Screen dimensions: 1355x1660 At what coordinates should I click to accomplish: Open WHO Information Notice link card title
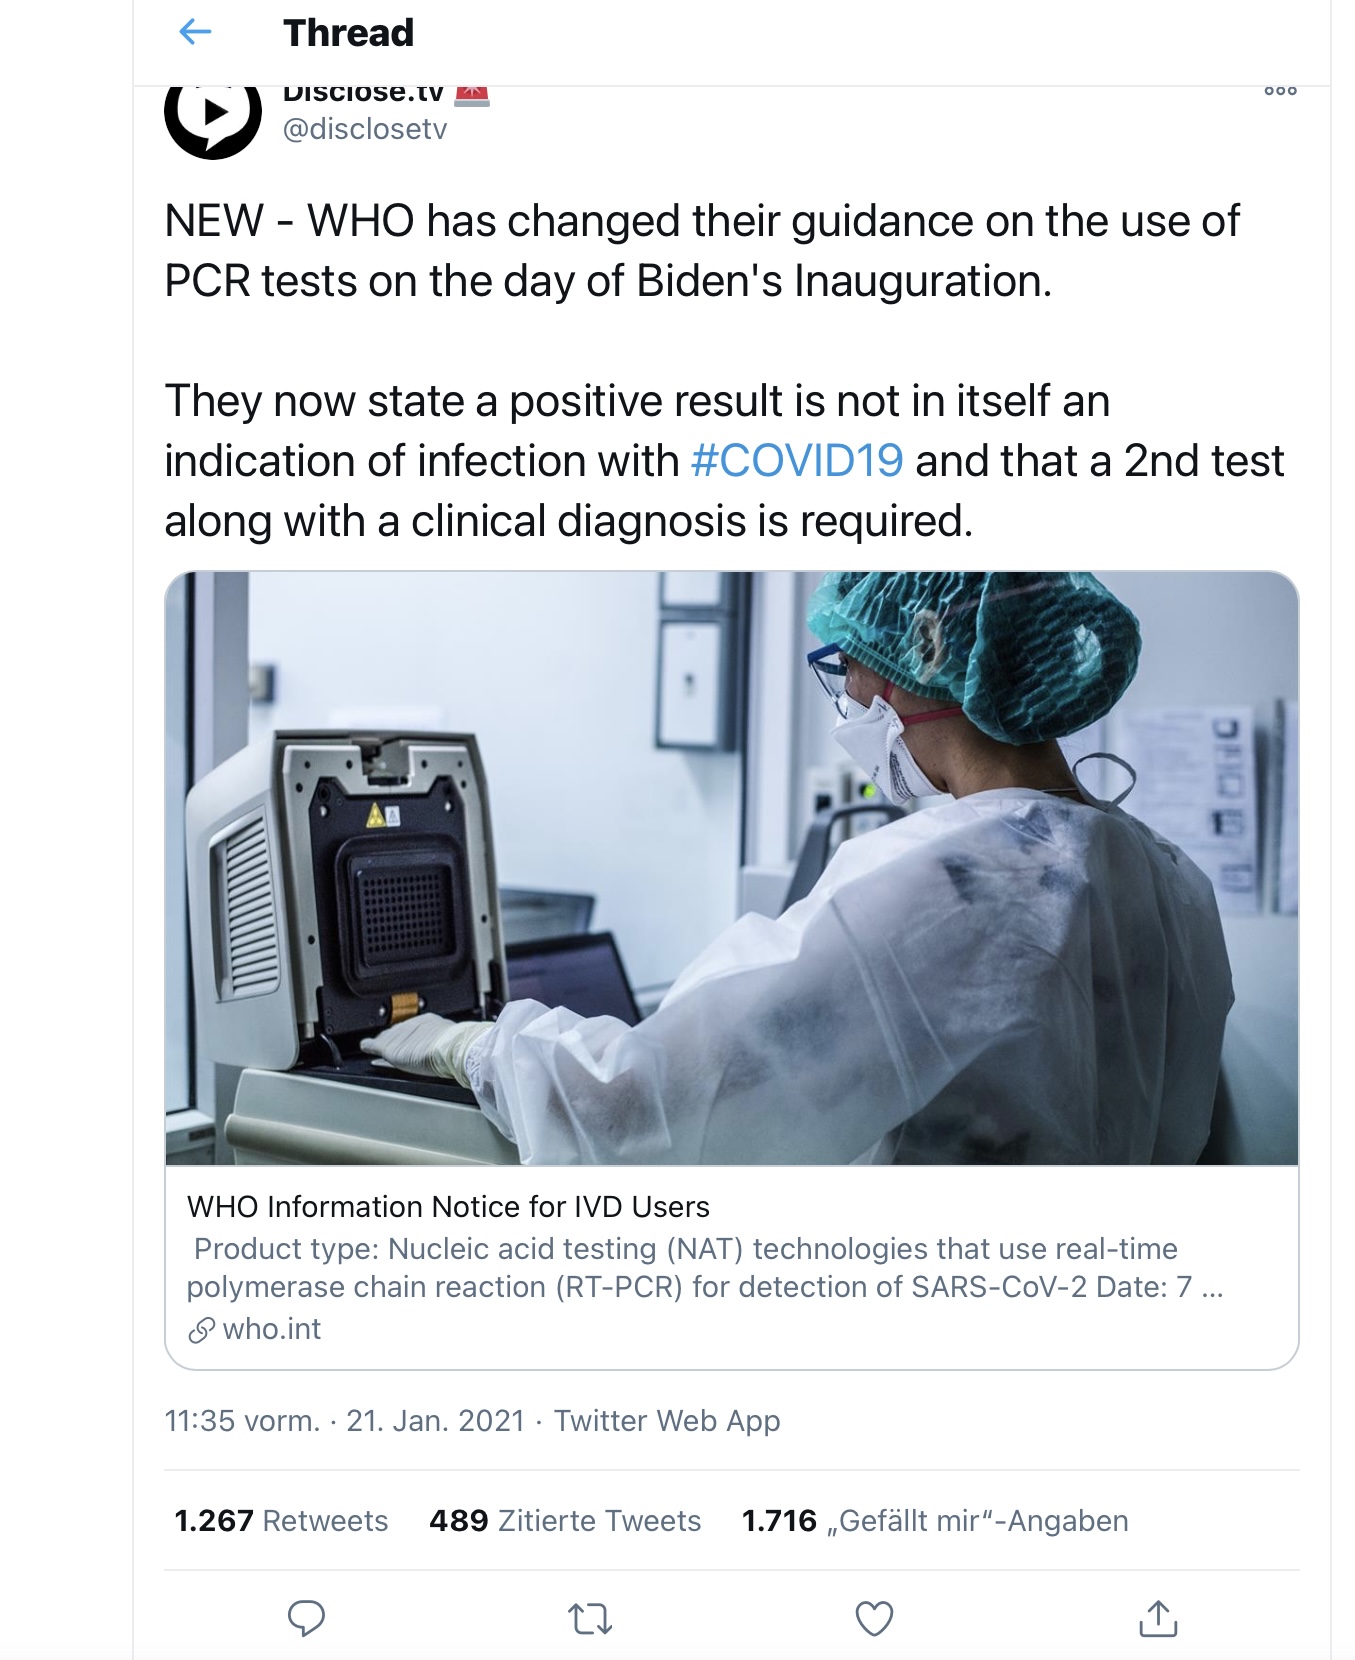click(448, 1207)
